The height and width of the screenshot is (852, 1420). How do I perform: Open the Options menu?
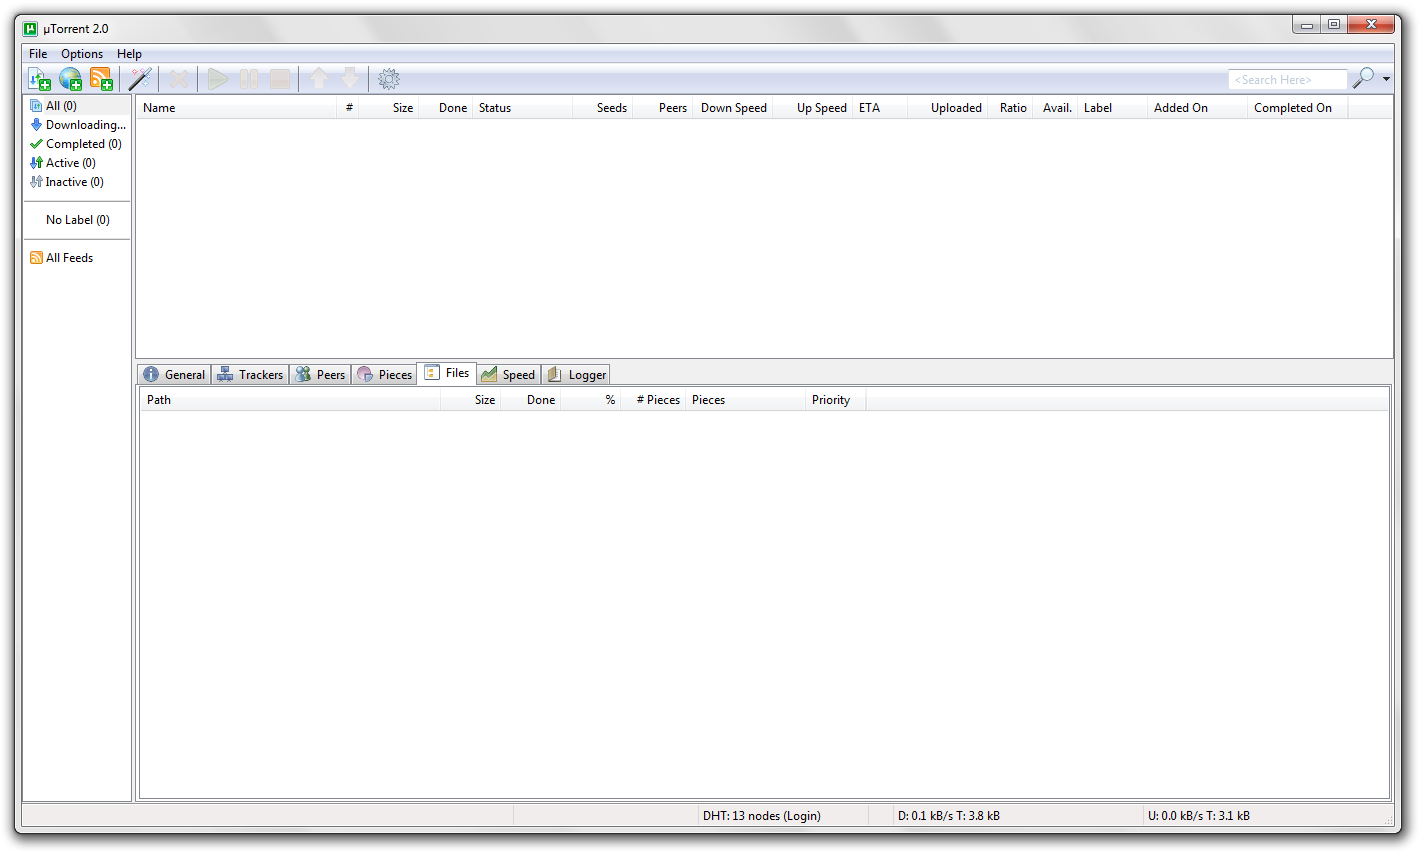[81, 53]
